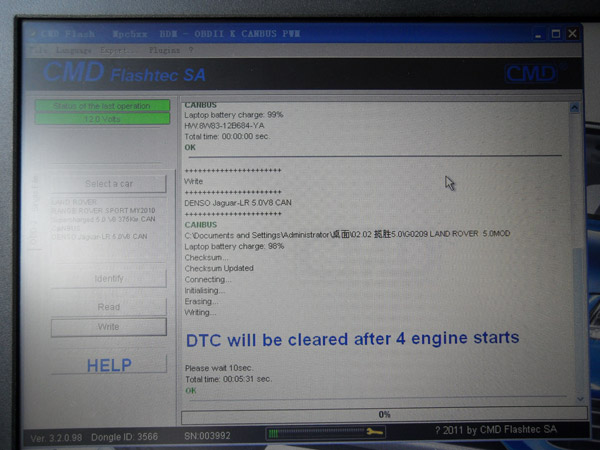Screen dimensions: 600x450
Task: Click the 0% progress bar
Action: tap(384, 415)
